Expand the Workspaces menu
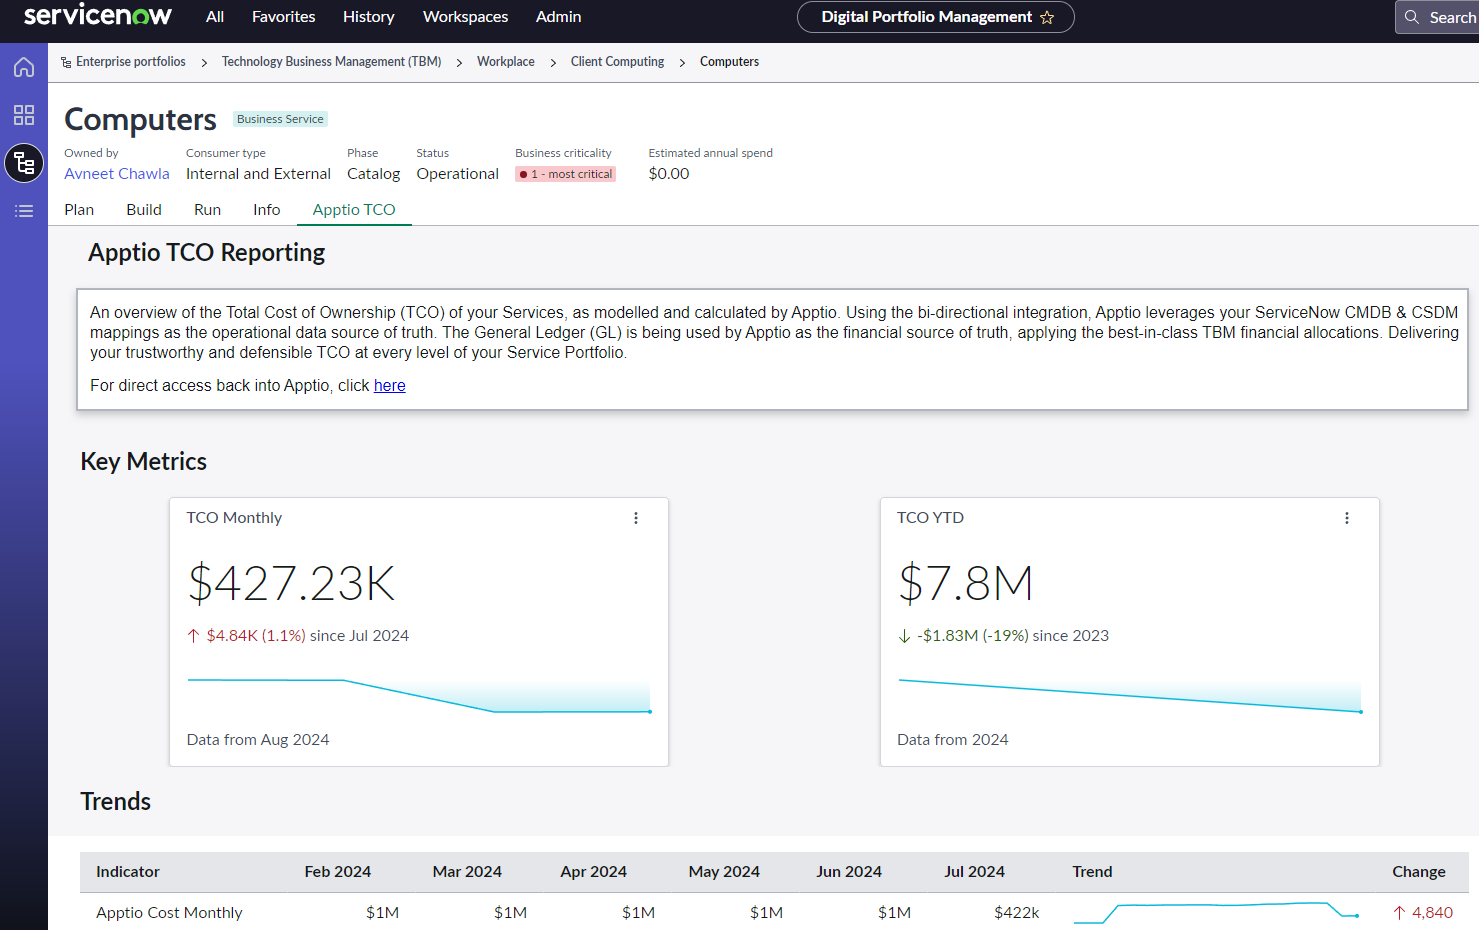This screenshot has height=930, width=1479. pyautogui.click(x=465, y=17)
